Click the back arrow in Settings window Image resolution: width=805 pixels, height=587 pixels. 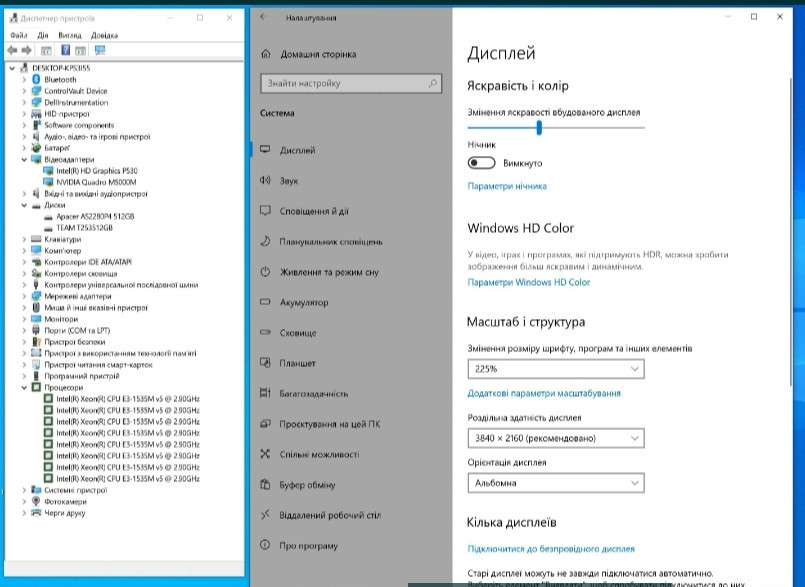[263, 18]
